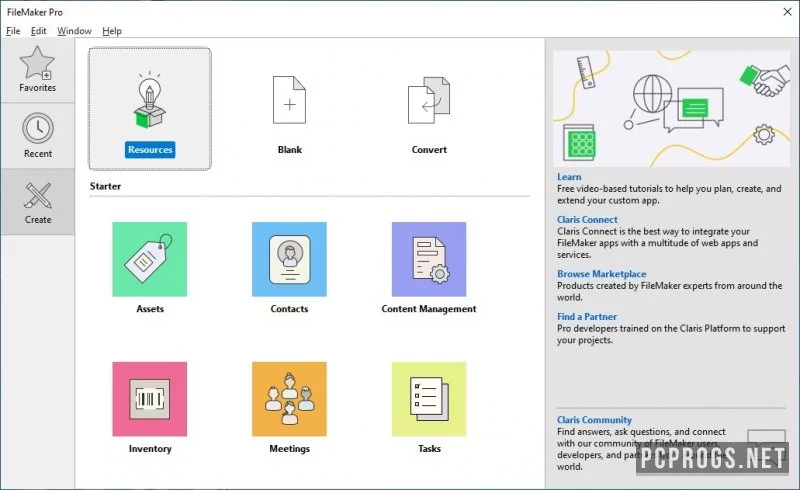
Task: Open the Favorites star icon
Action: pos(37,63)
